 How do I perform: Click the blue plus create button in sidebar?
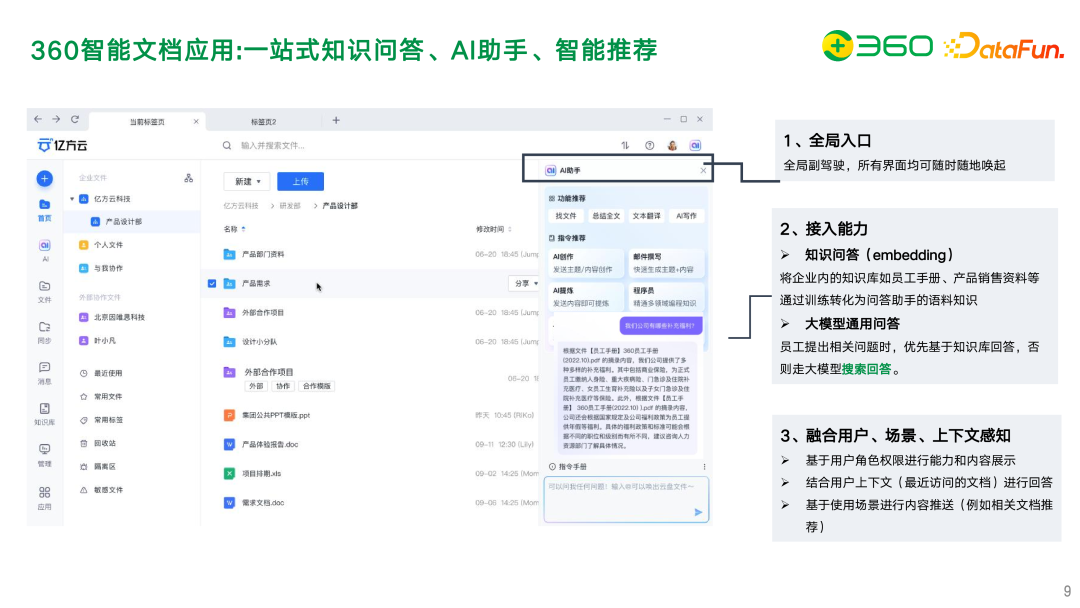pyautogui.click(x=45, y=179)
